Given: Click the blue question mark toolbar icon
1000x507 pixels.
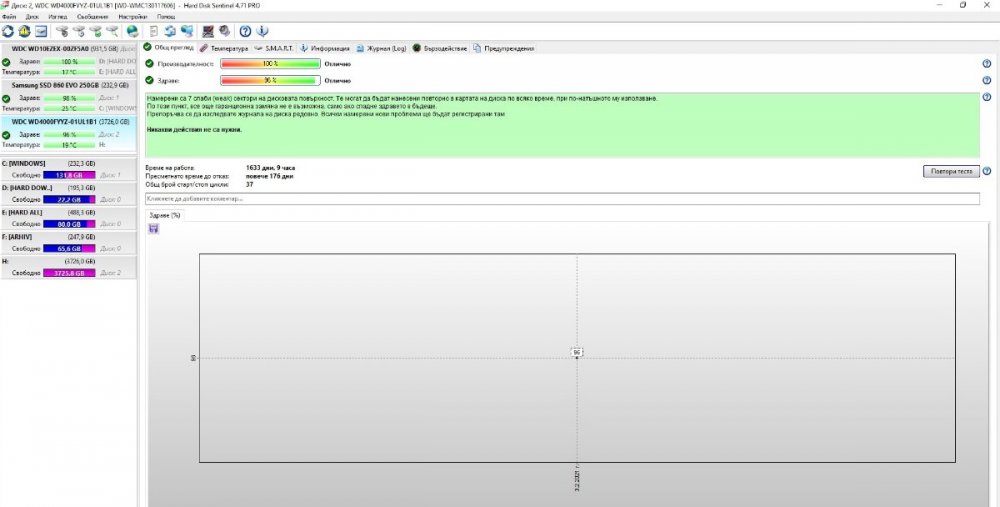Looking at the screenshot, I should (245, 31).
